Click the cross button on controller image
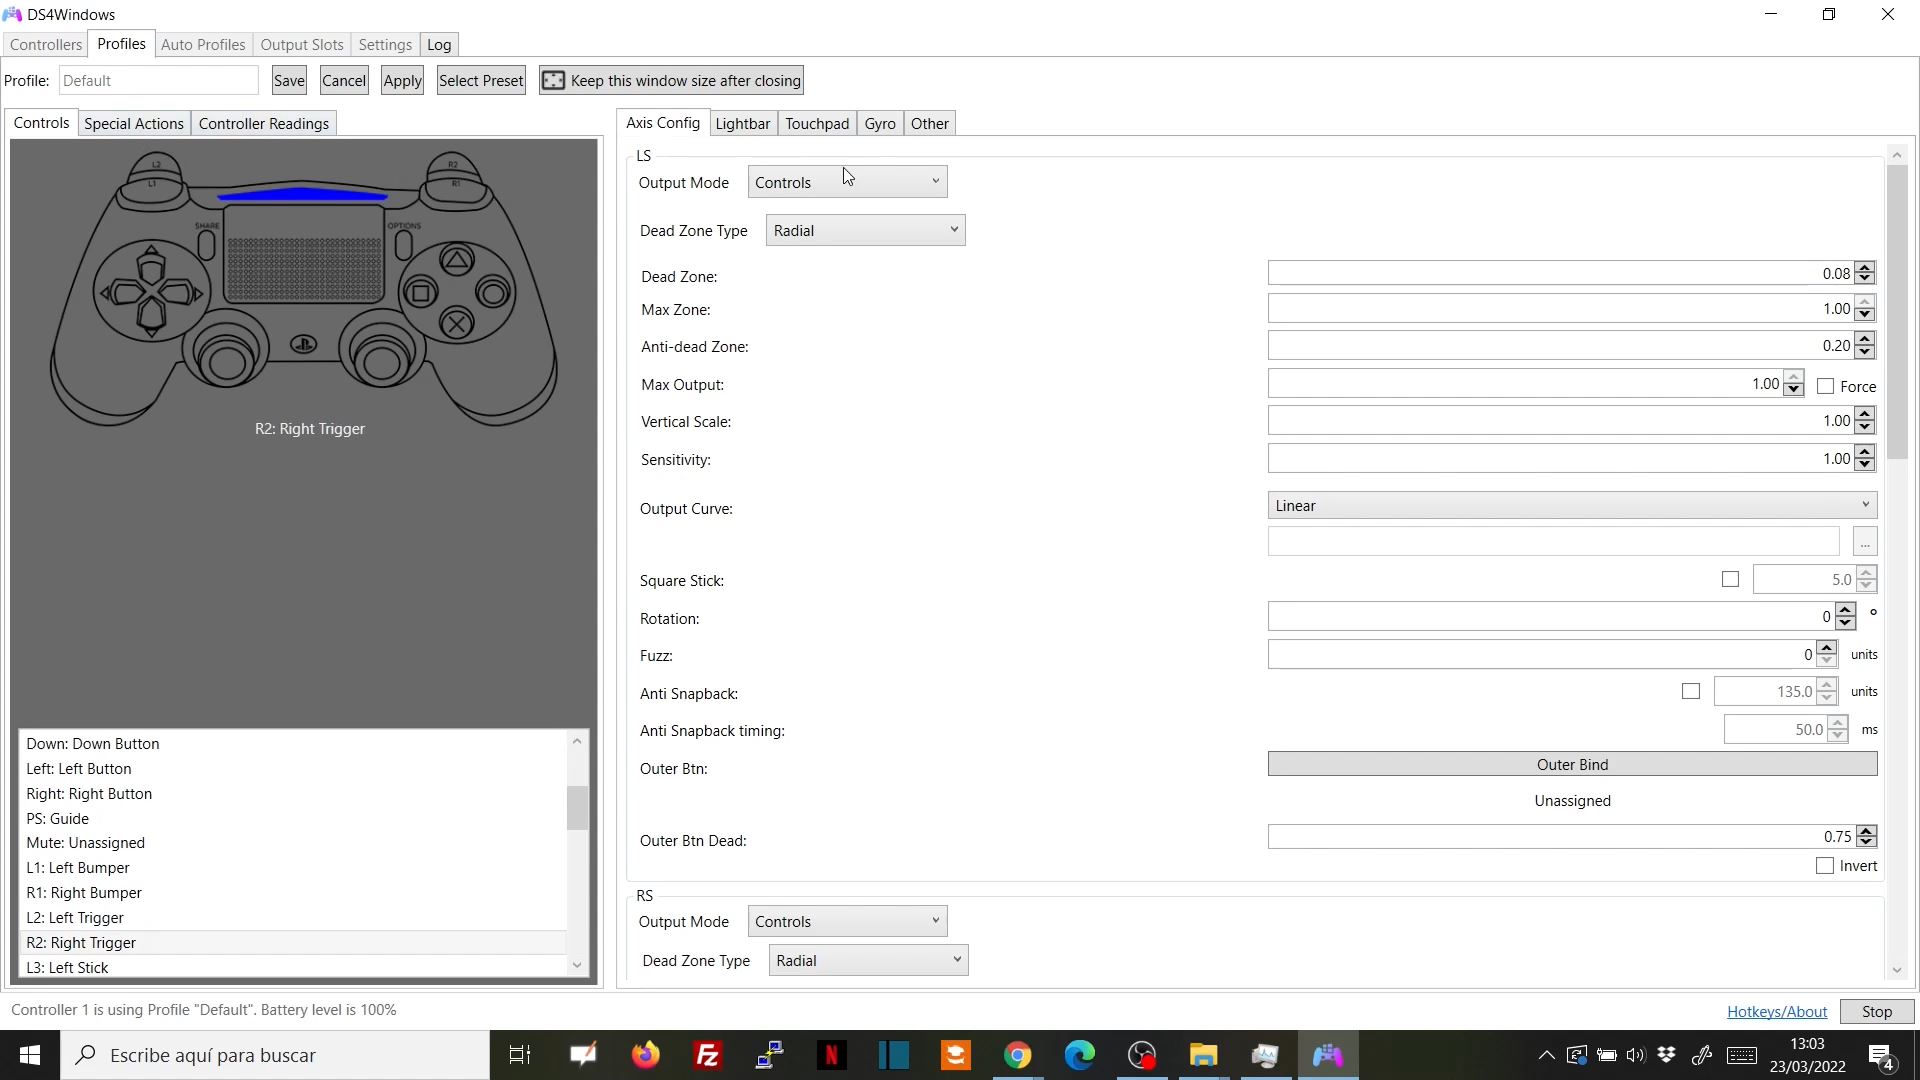The height and width of the screenshot is (1080, 1920). click(457, 324)
